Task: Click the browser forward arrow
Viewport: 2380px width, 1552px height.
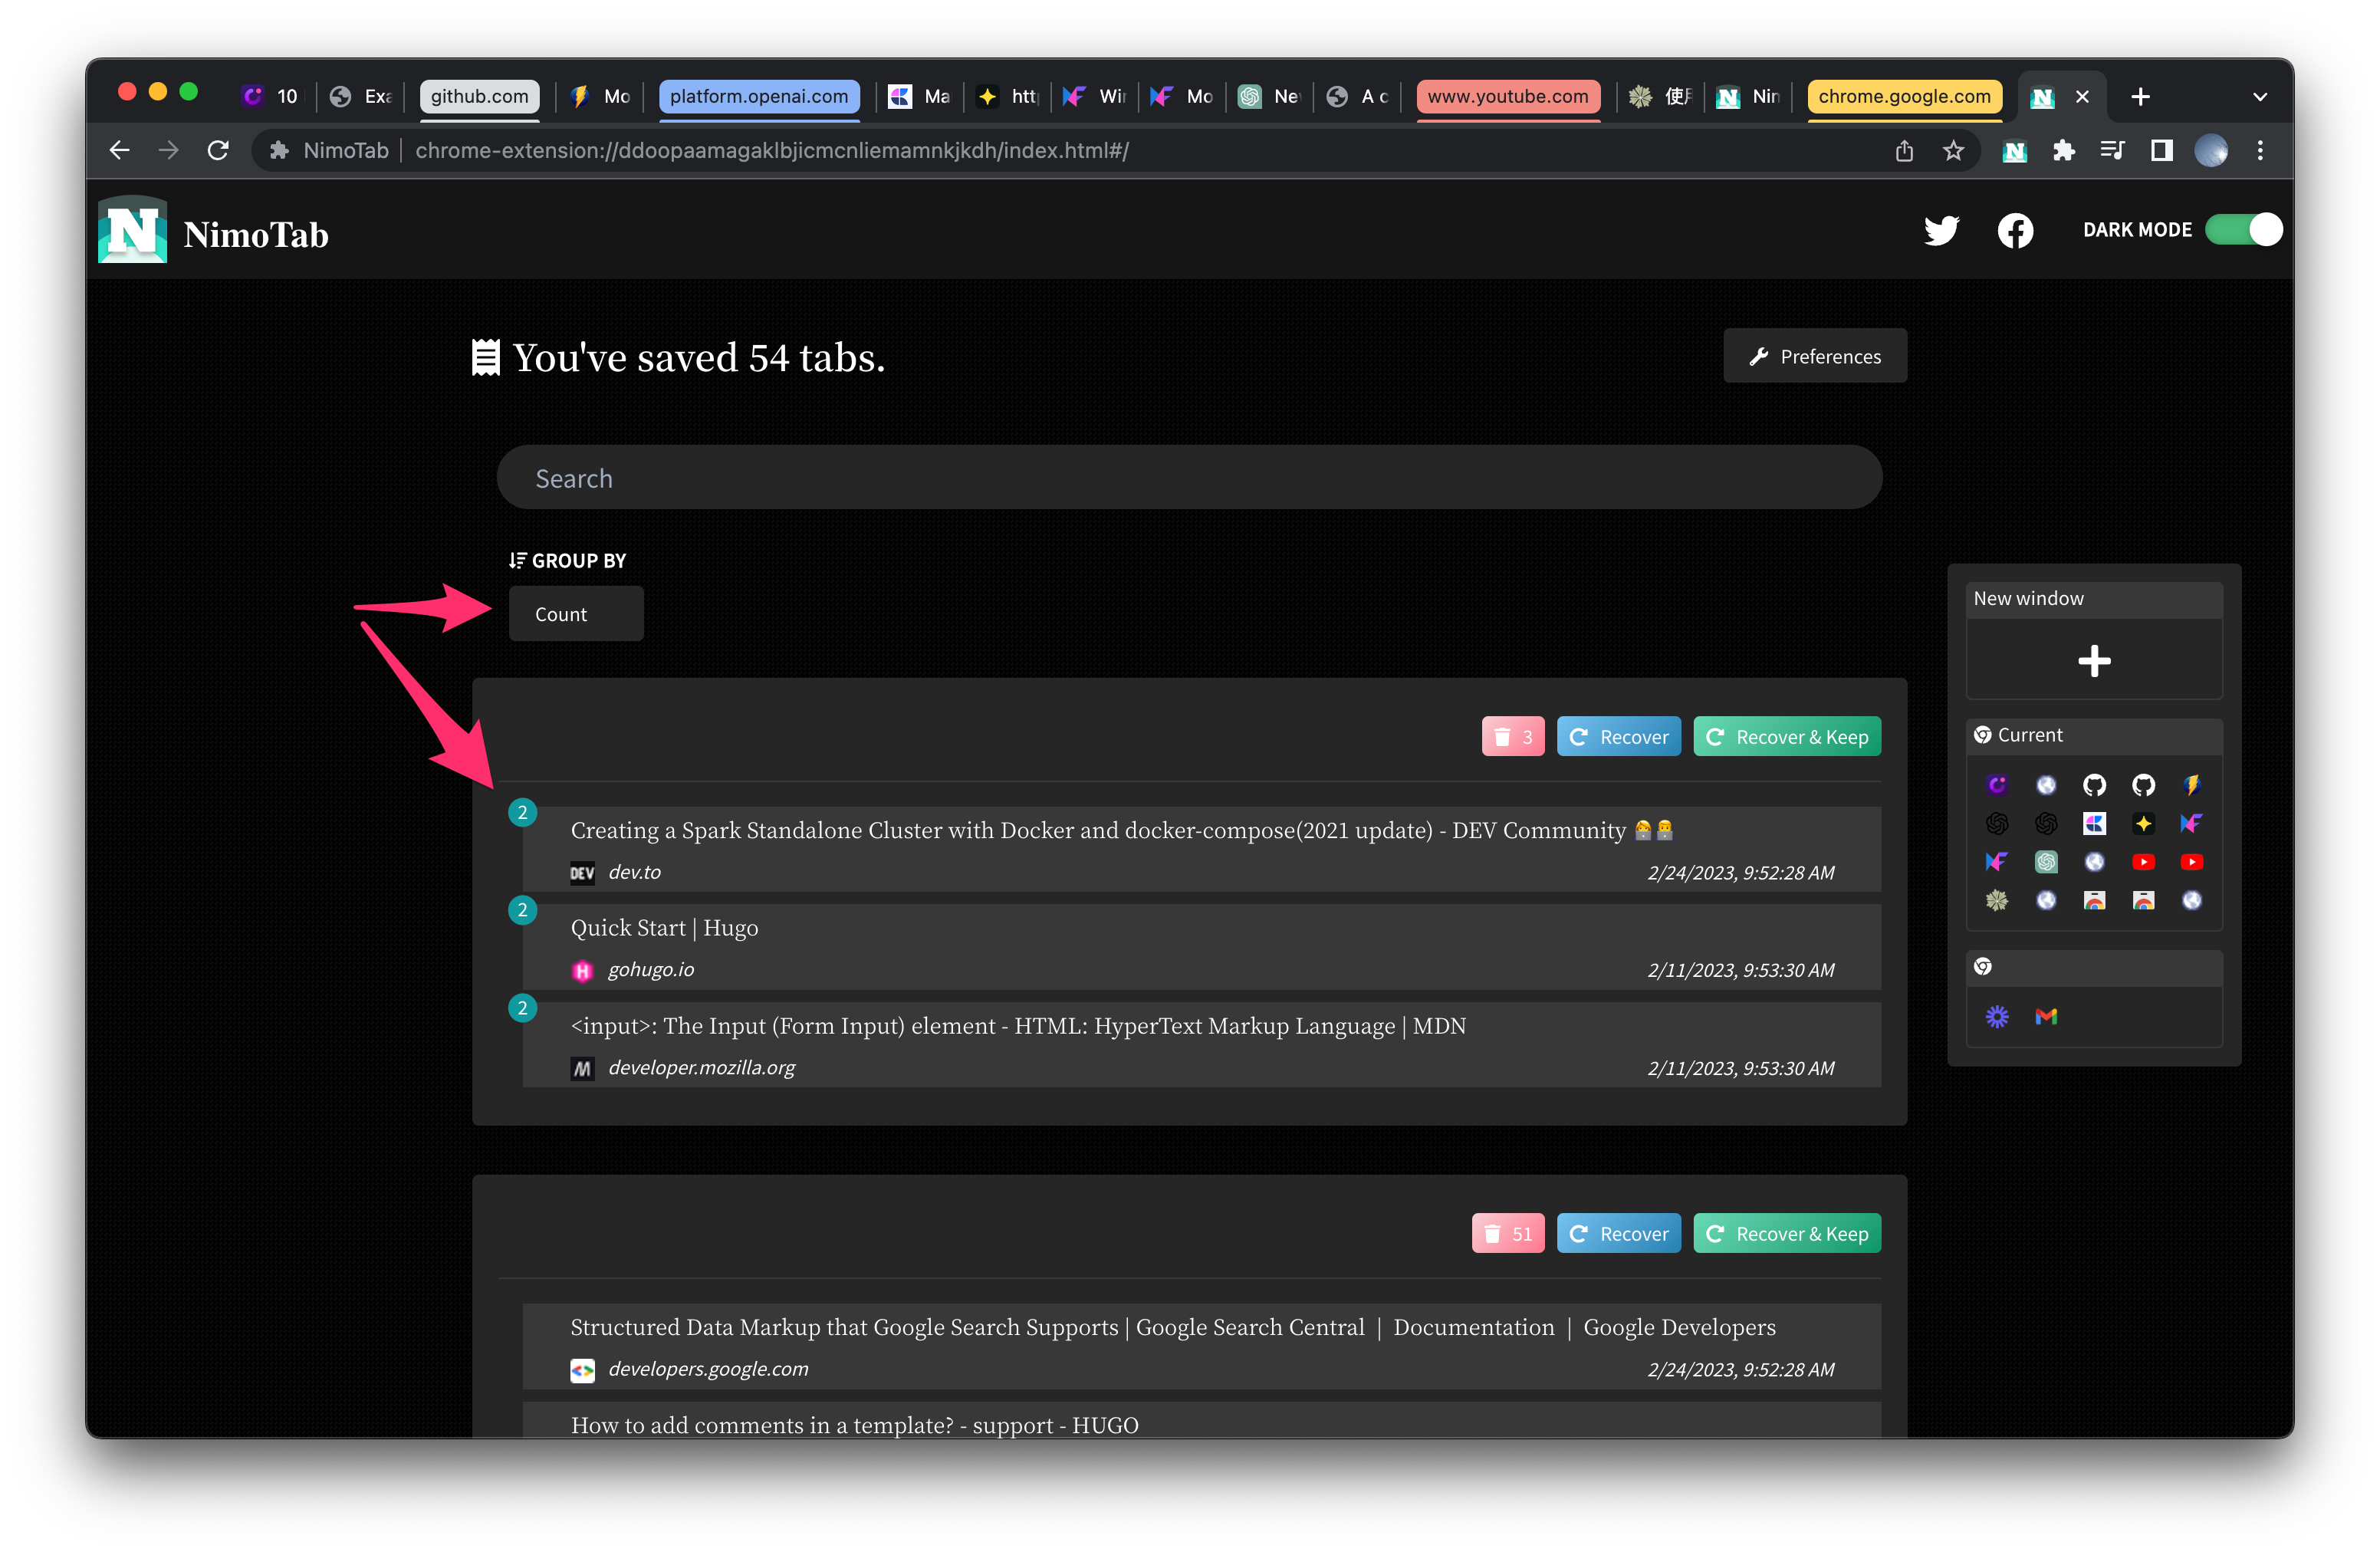Action: 168,151
